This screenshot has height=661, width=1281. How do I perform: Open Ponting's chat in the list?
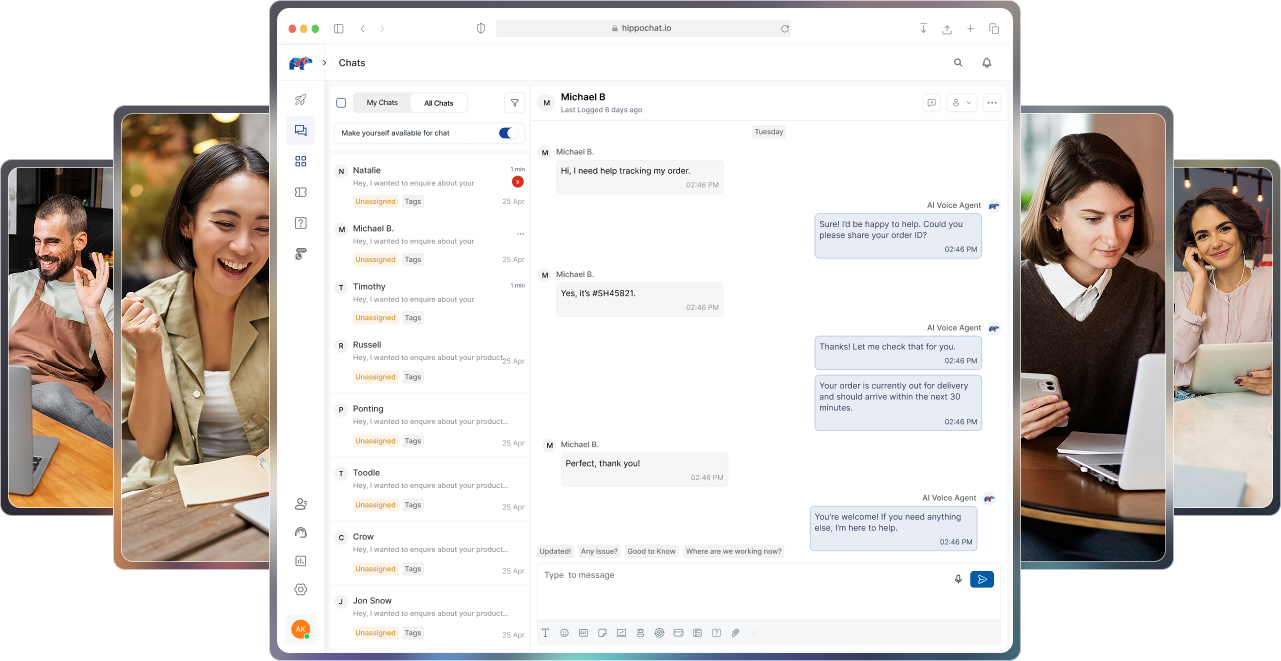[x=429, y=424]
